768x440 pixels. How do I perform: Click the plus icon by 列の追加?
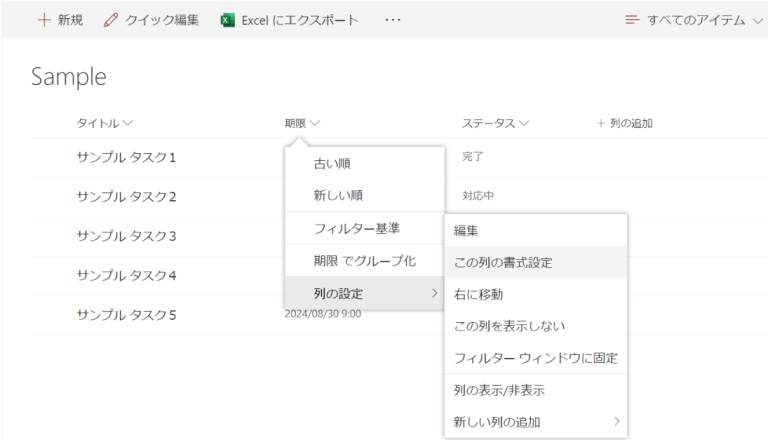pos(600,123)
